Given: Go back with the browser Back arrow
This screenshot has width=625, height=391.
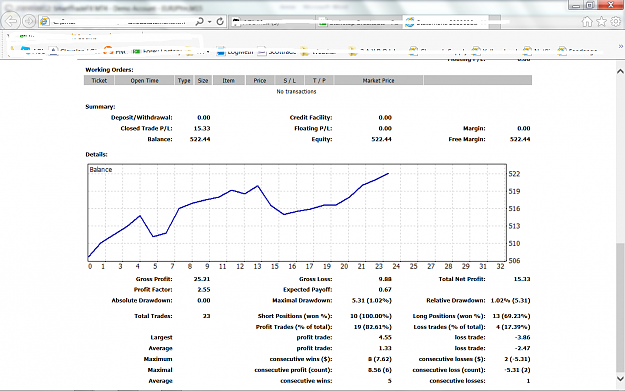Looking at the screenshot, I should (x=11, y=21).
